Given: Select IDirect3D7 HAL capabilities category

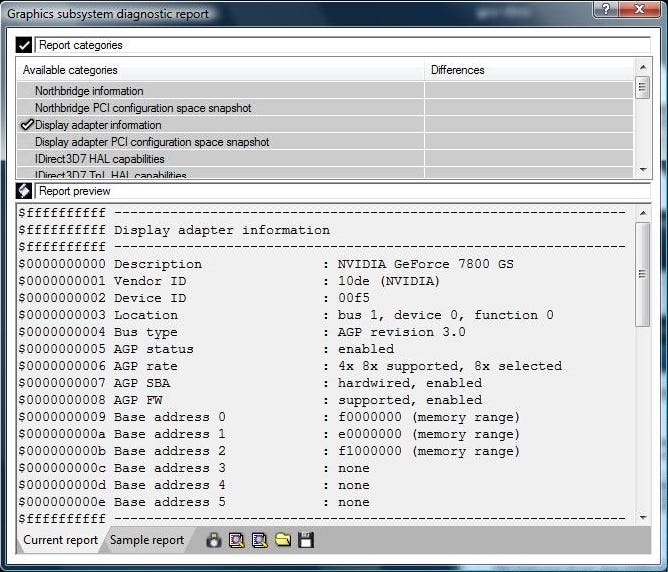Looking at the screenshot, I should click(325, 159).
